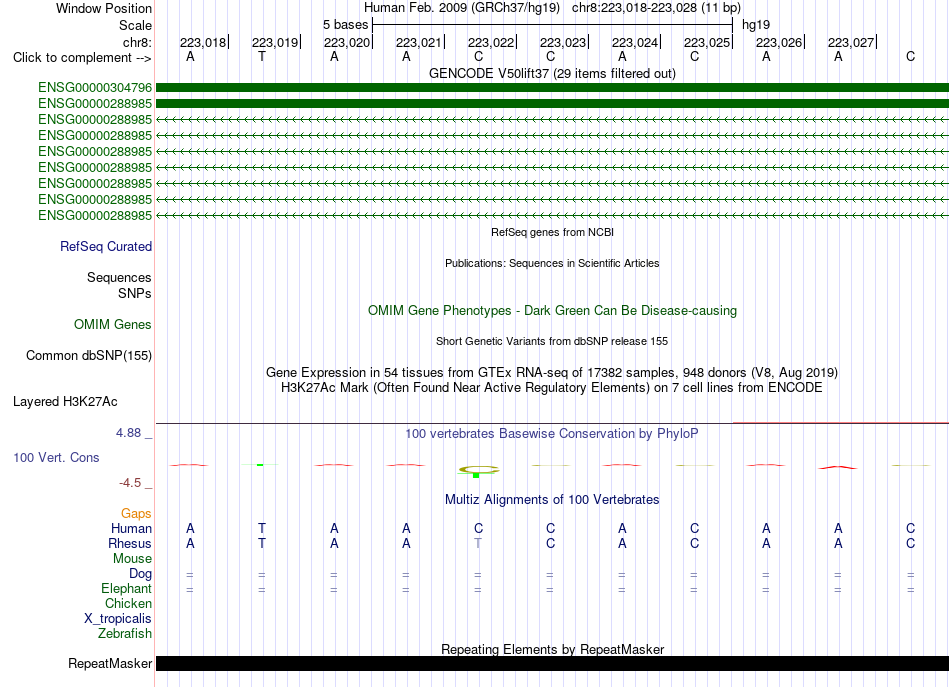Click the Scale label
The image size is (950, 687).
tap(135, 25)
